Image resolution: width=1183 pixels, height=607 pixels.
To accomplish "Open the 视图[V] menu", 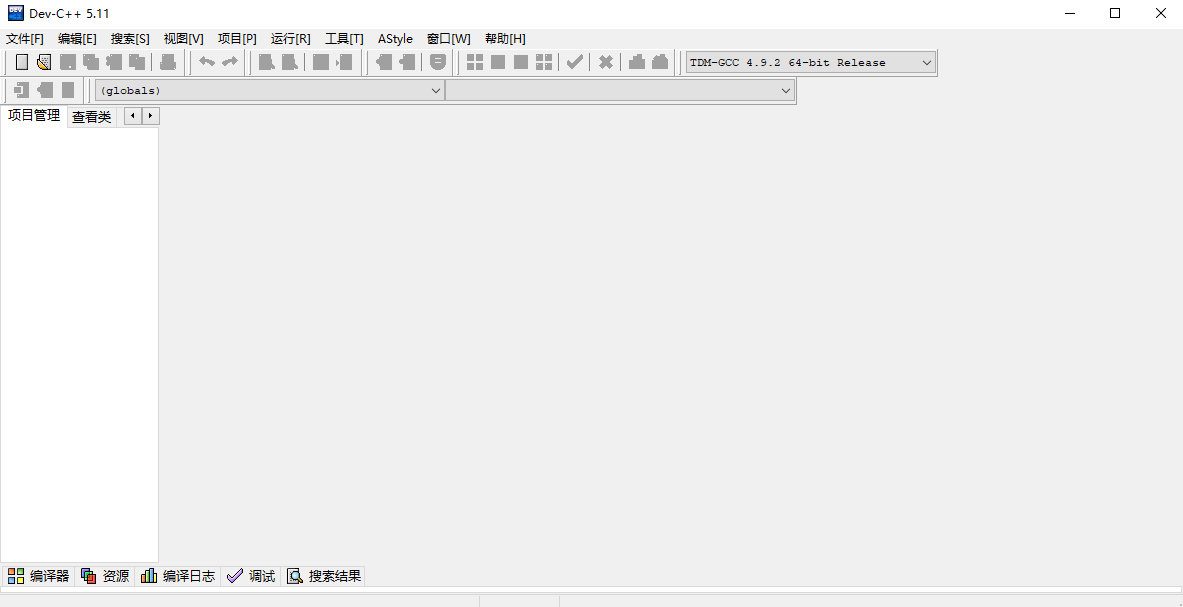I will pyautogui.click(x=183, y=38).
